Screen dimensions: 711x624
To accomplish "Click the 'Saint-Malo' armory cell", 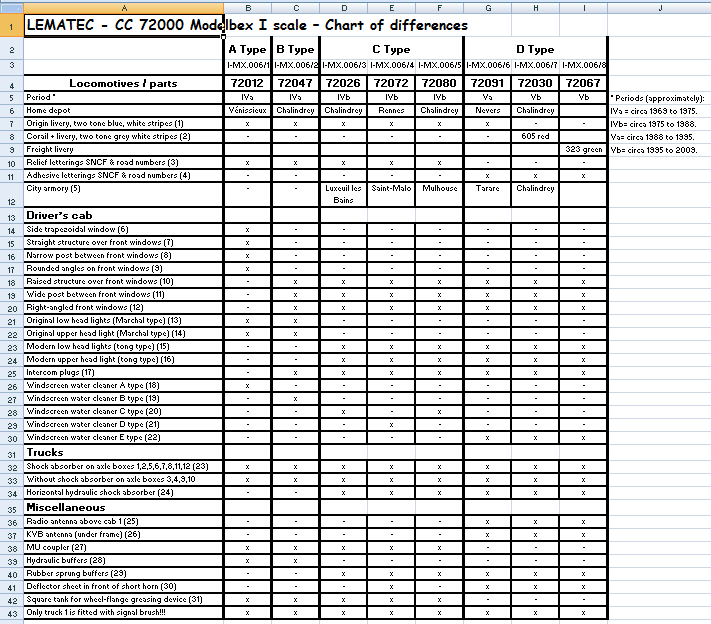I will tap(391, 194).
